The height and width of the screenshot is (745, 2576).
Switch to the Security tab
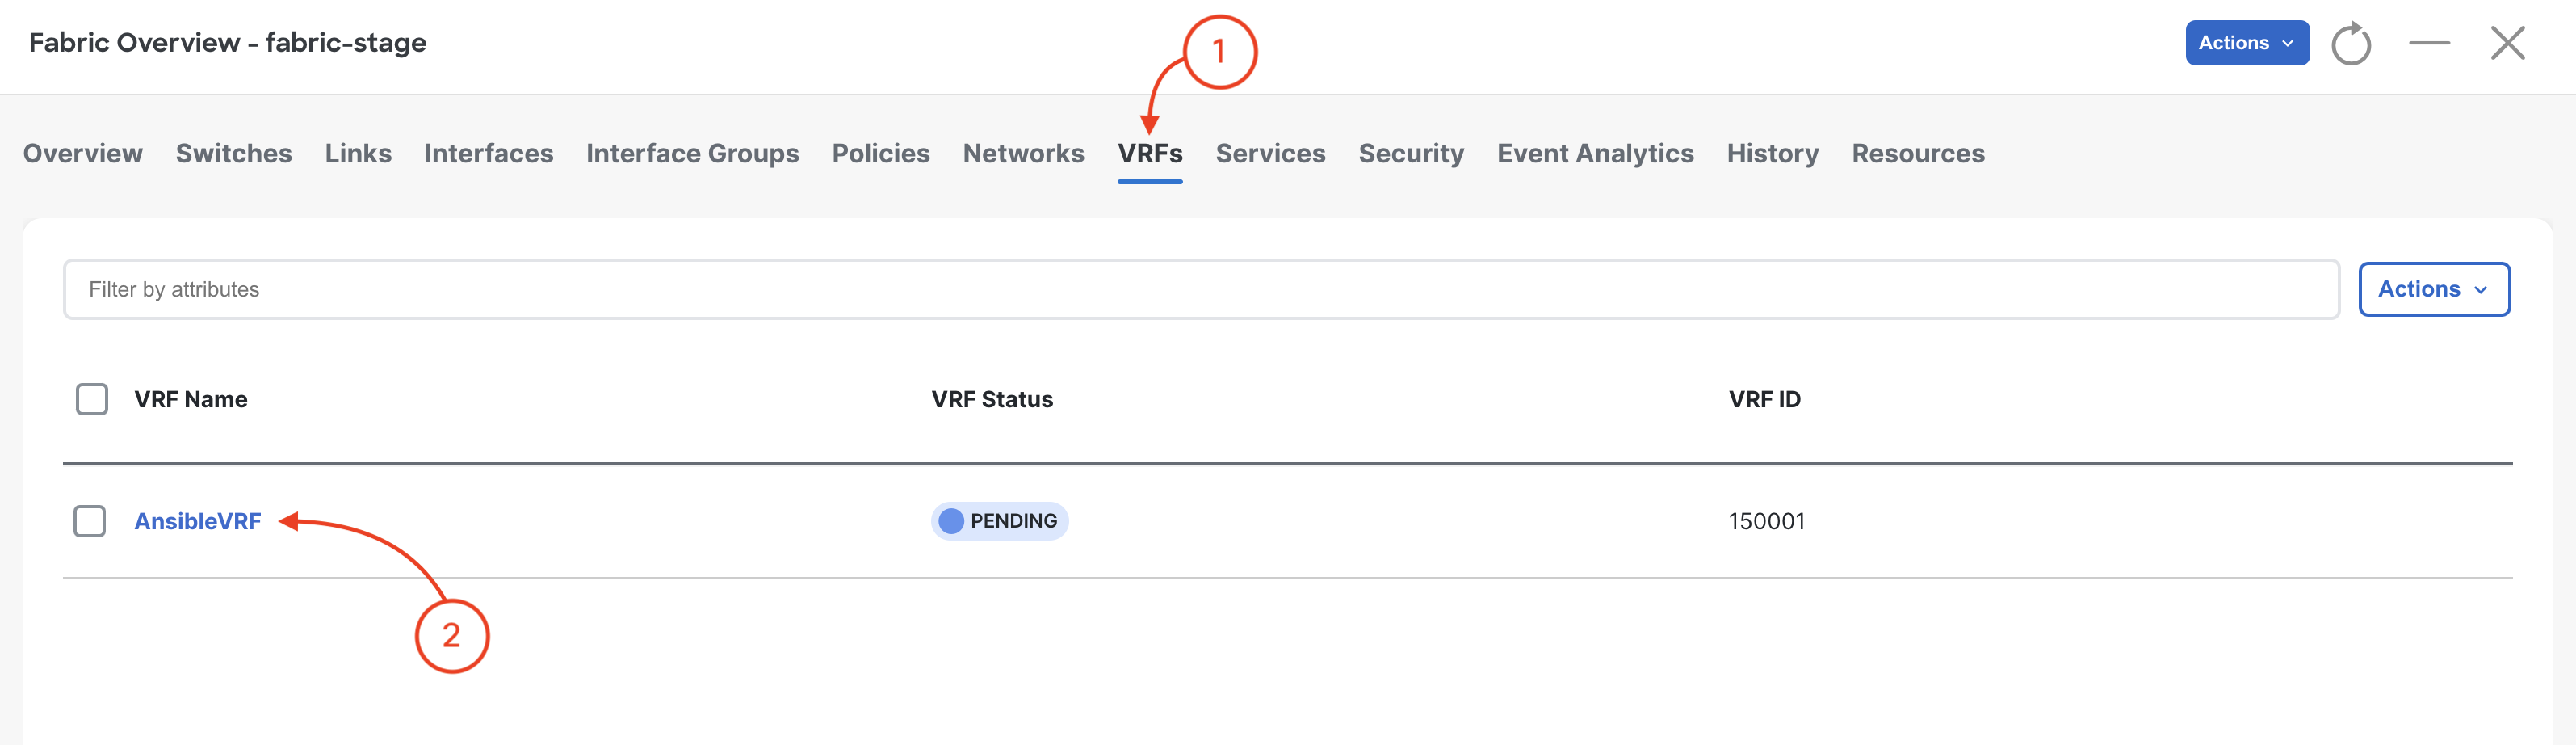1411,153
